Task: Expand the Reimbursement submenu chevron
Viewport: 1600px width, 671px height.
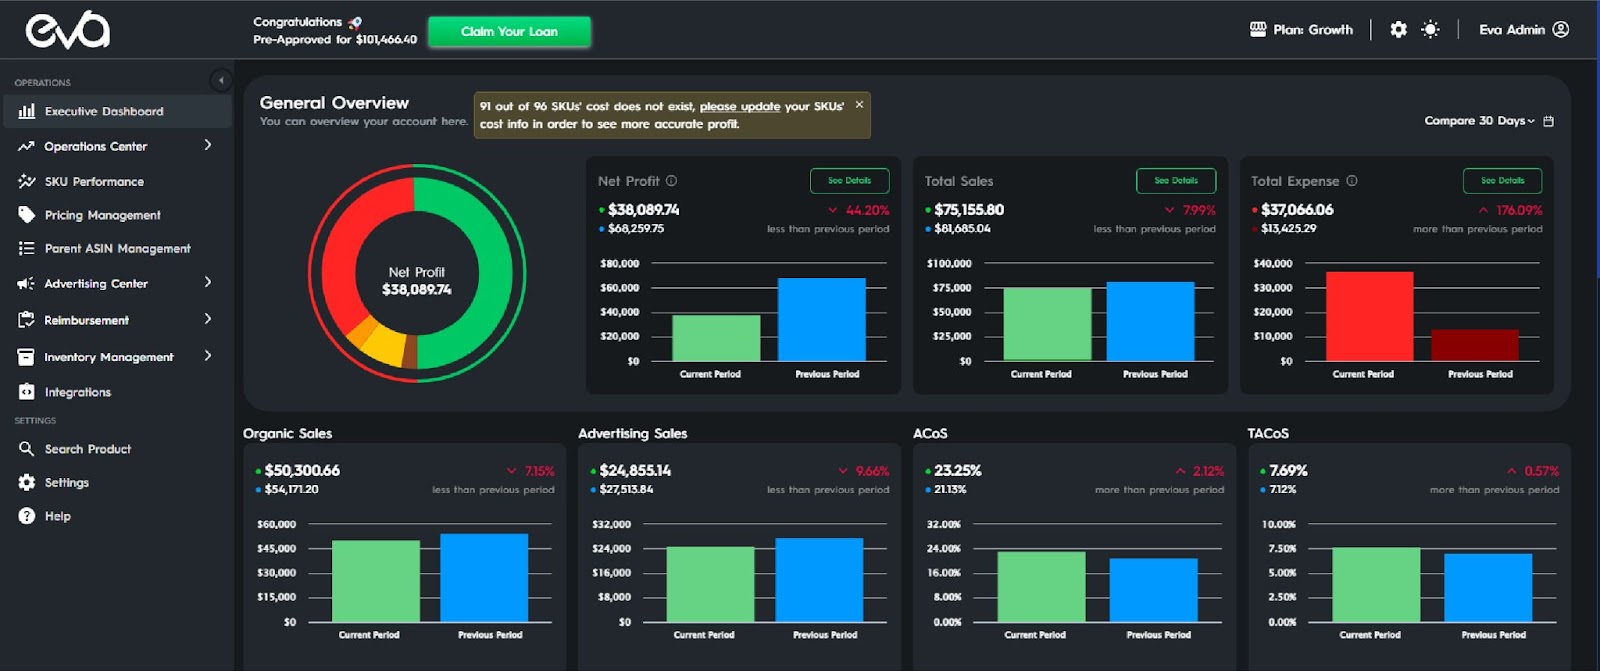Action: [208, 319]
